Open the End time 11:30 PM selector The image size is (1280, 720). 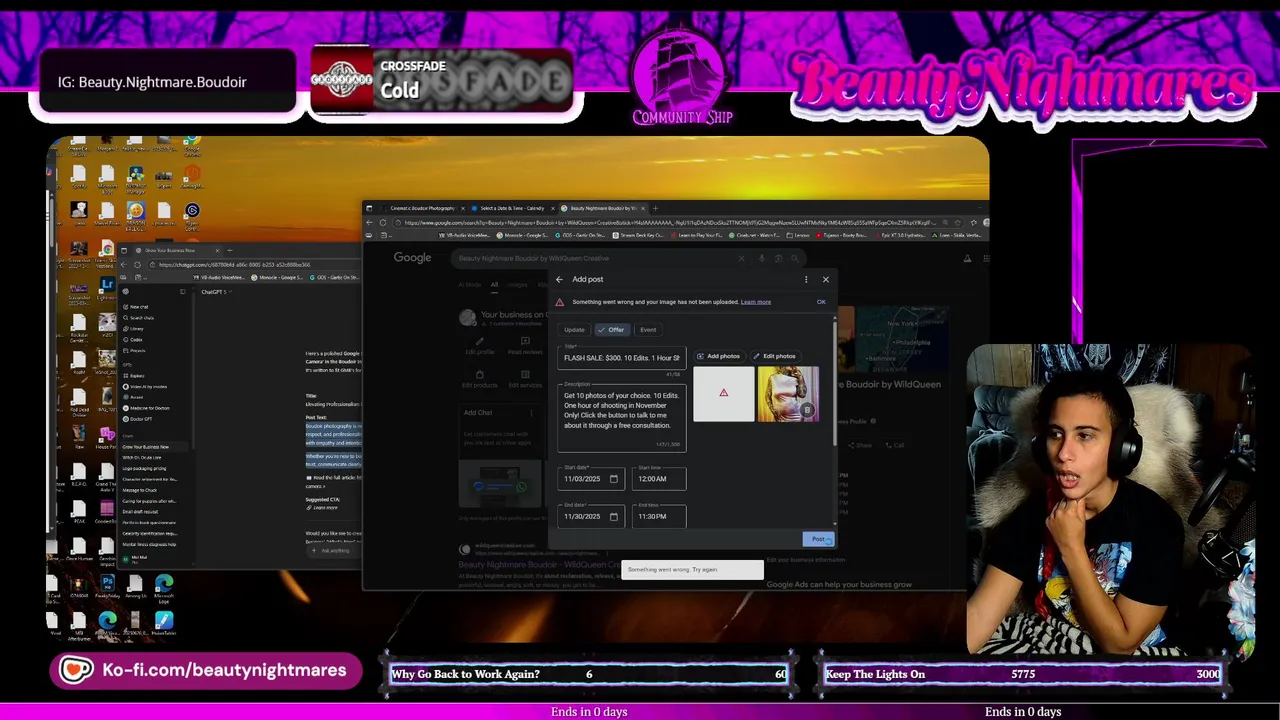tap(658, 517)
